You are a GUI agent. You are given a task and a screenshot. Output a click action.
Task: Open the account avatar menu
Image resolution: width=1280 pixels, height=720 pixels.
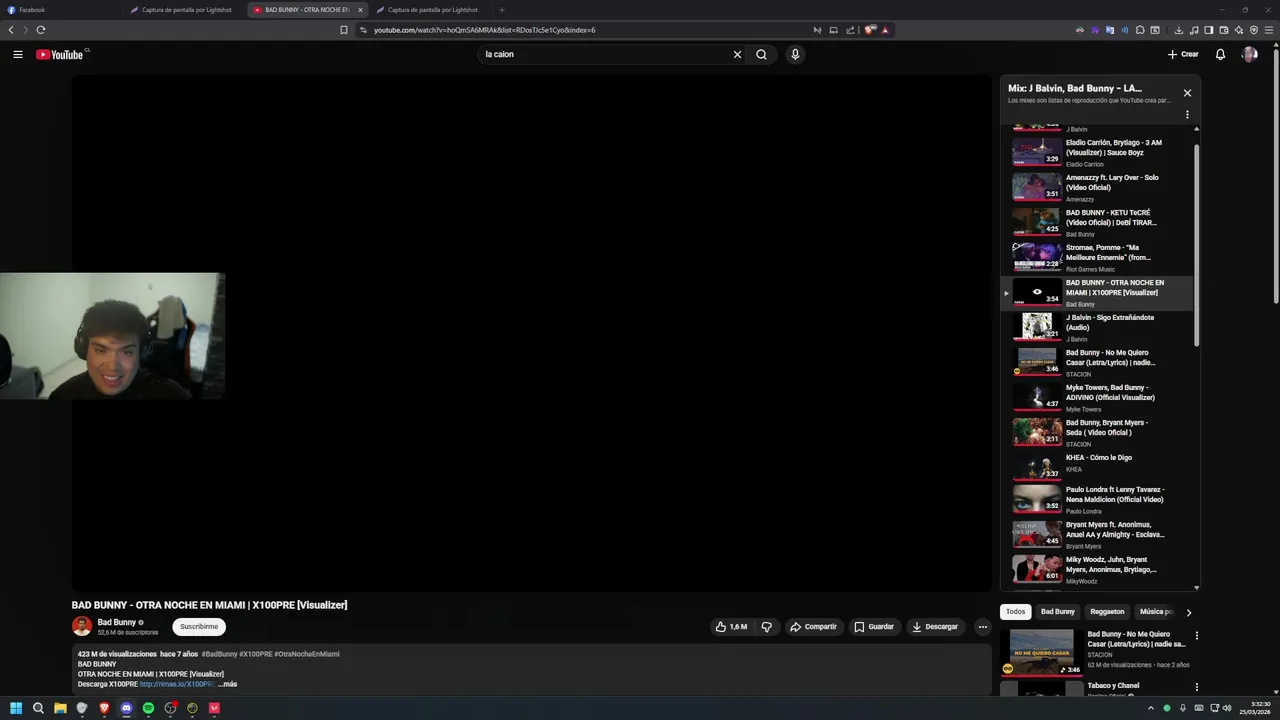tap(1249, 55)
